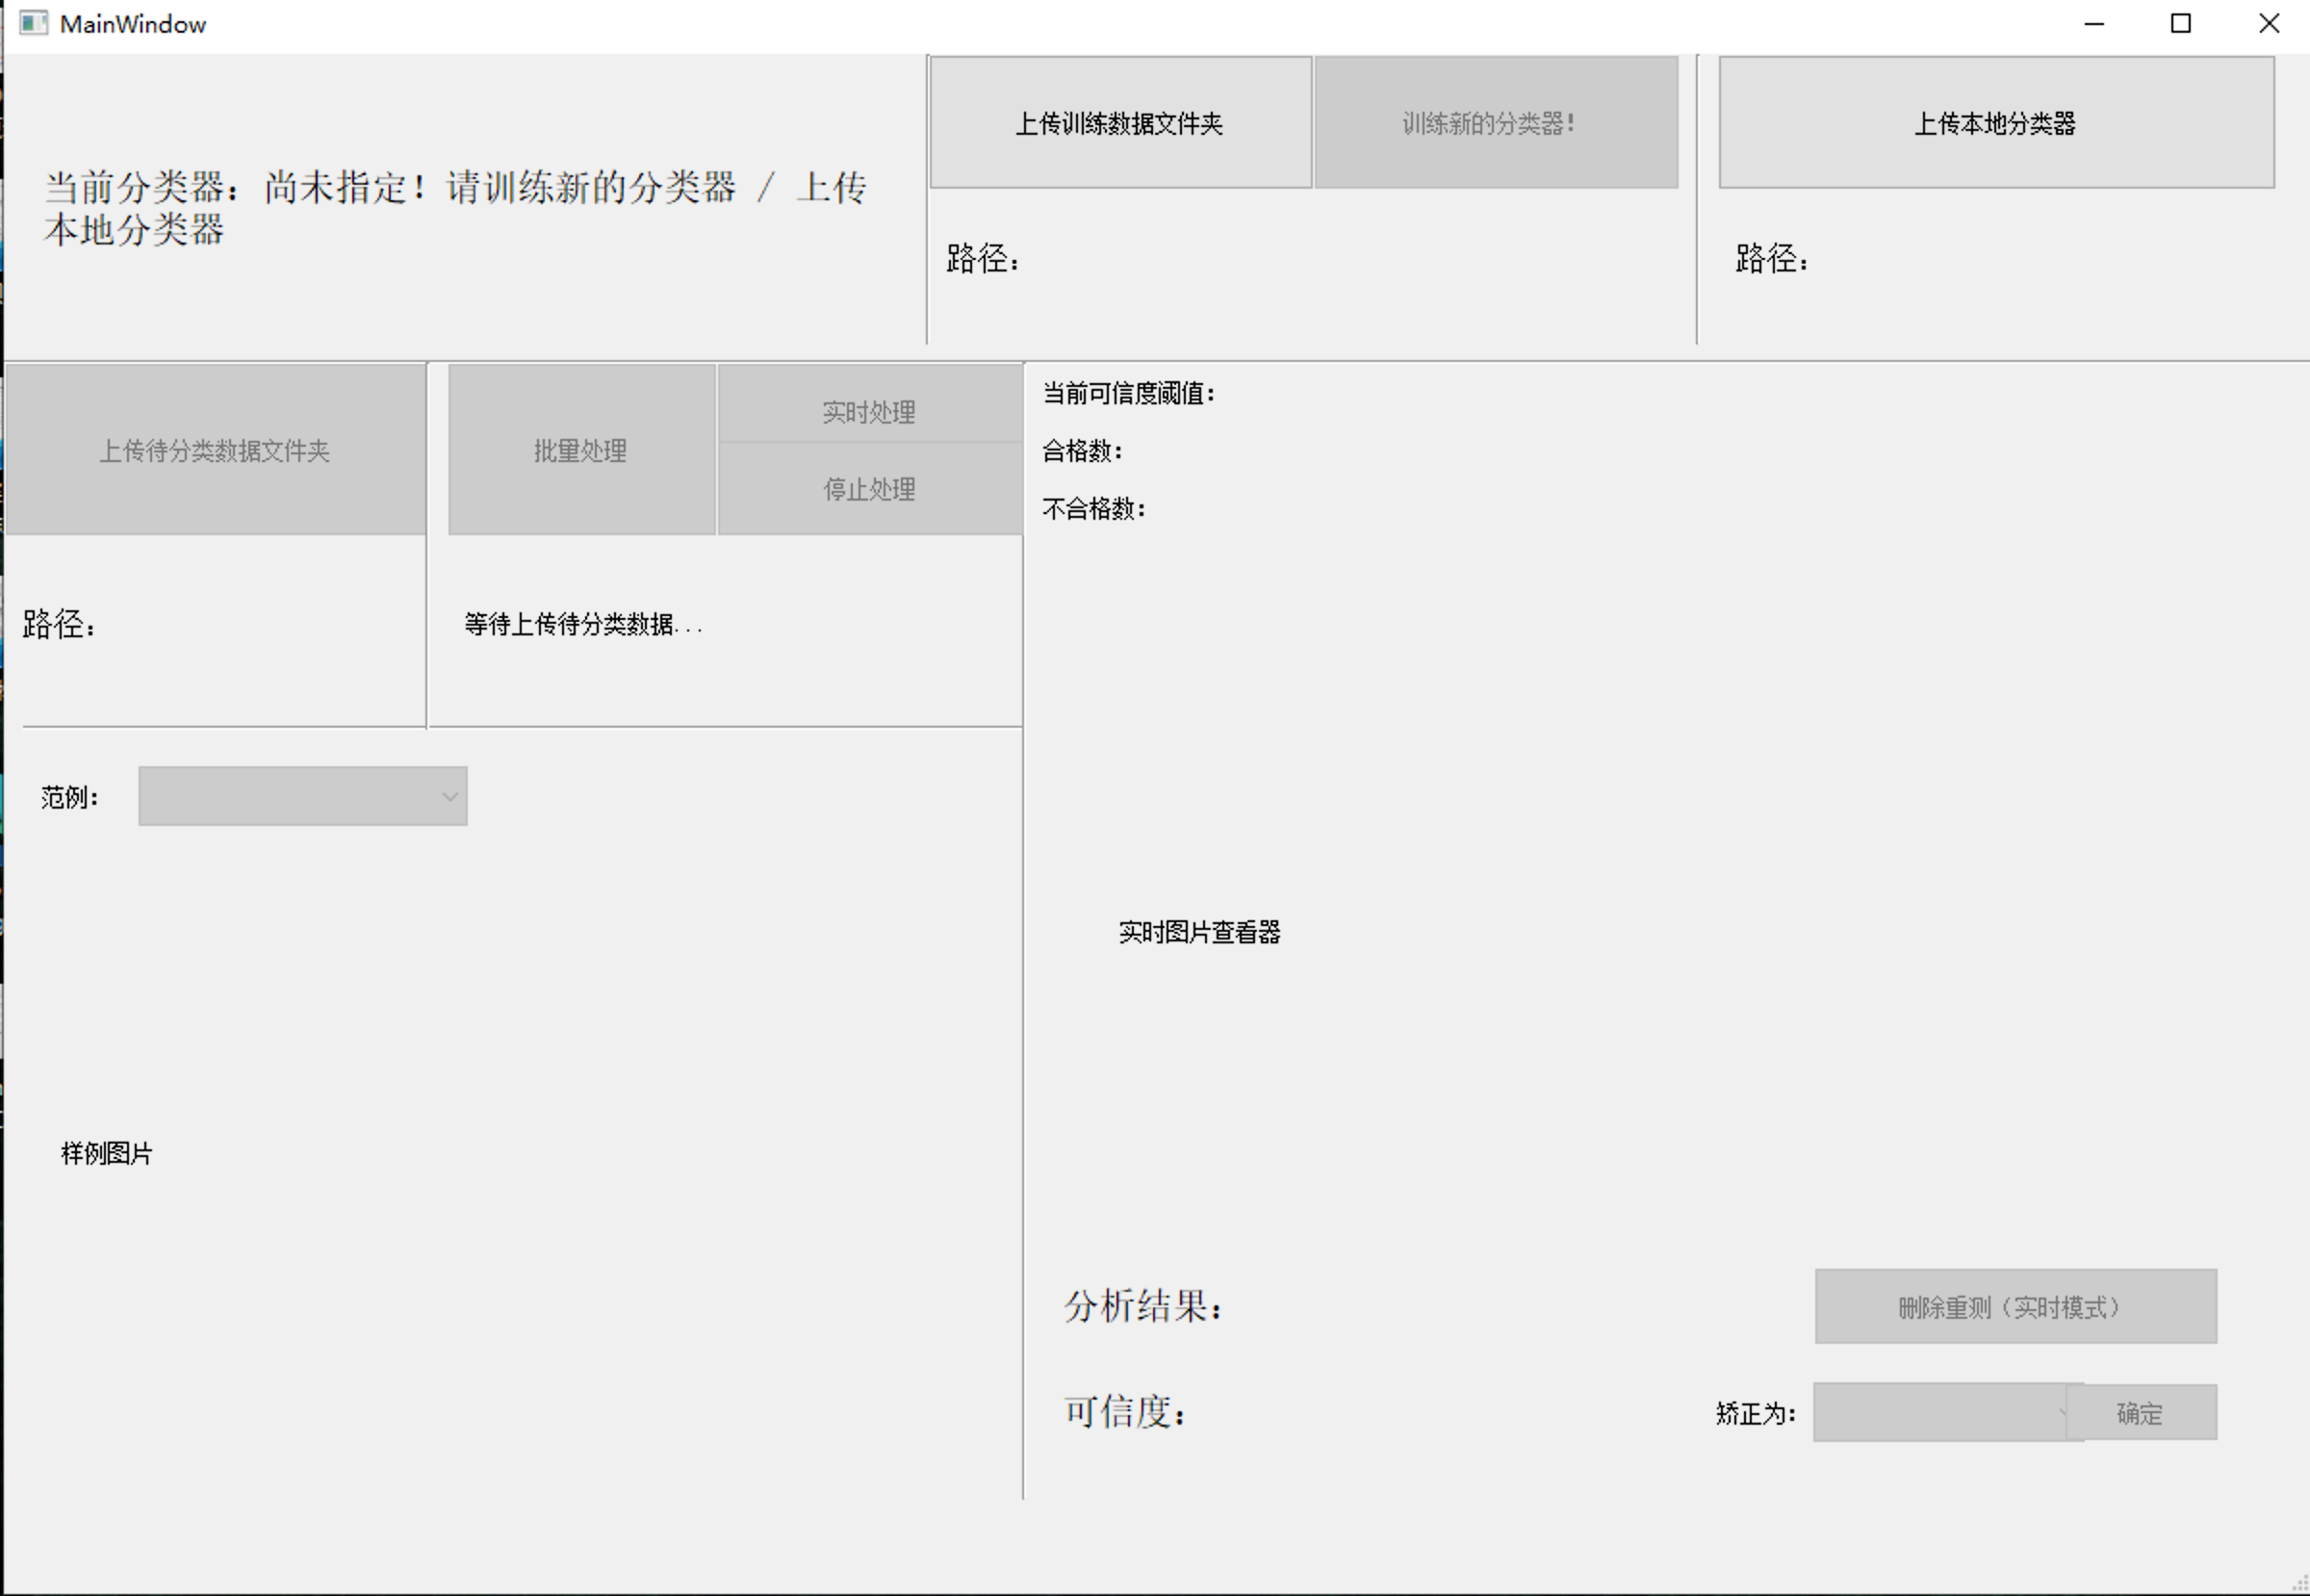Click the 分析结果 analysis result label
2310x1596 pixels.
1140,1305
